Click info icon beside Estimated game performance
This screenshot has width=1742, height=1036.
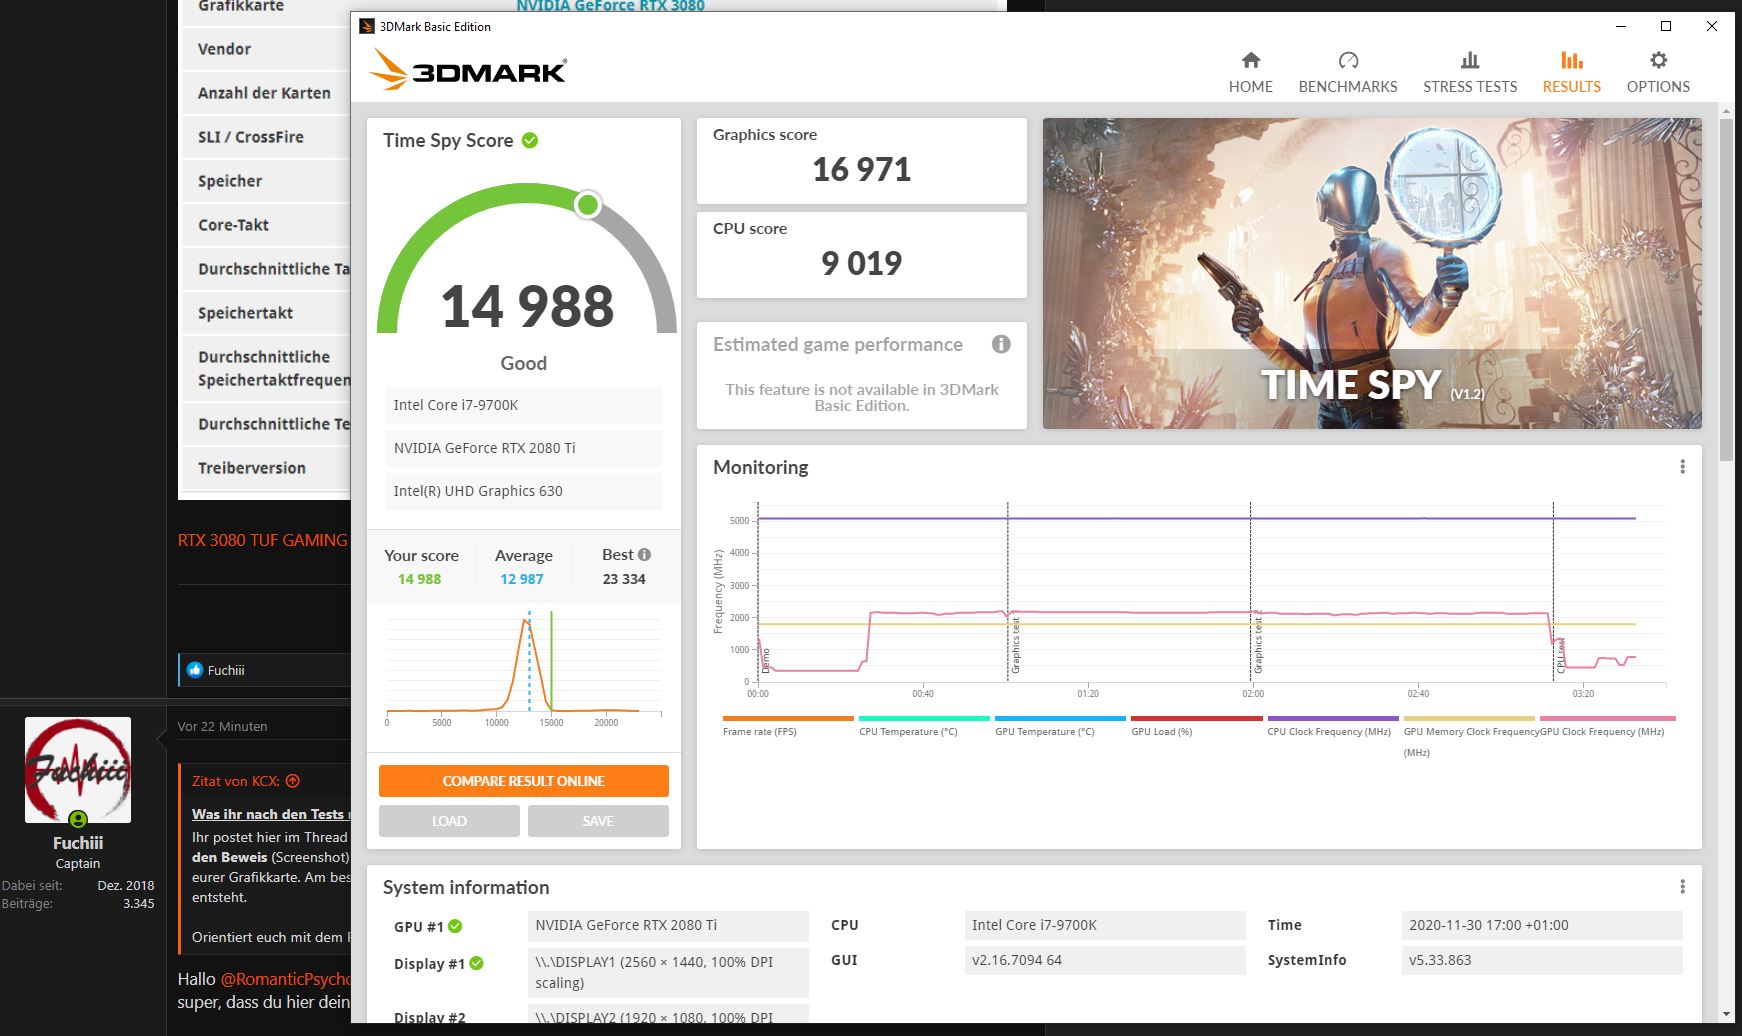(1001, 344)
